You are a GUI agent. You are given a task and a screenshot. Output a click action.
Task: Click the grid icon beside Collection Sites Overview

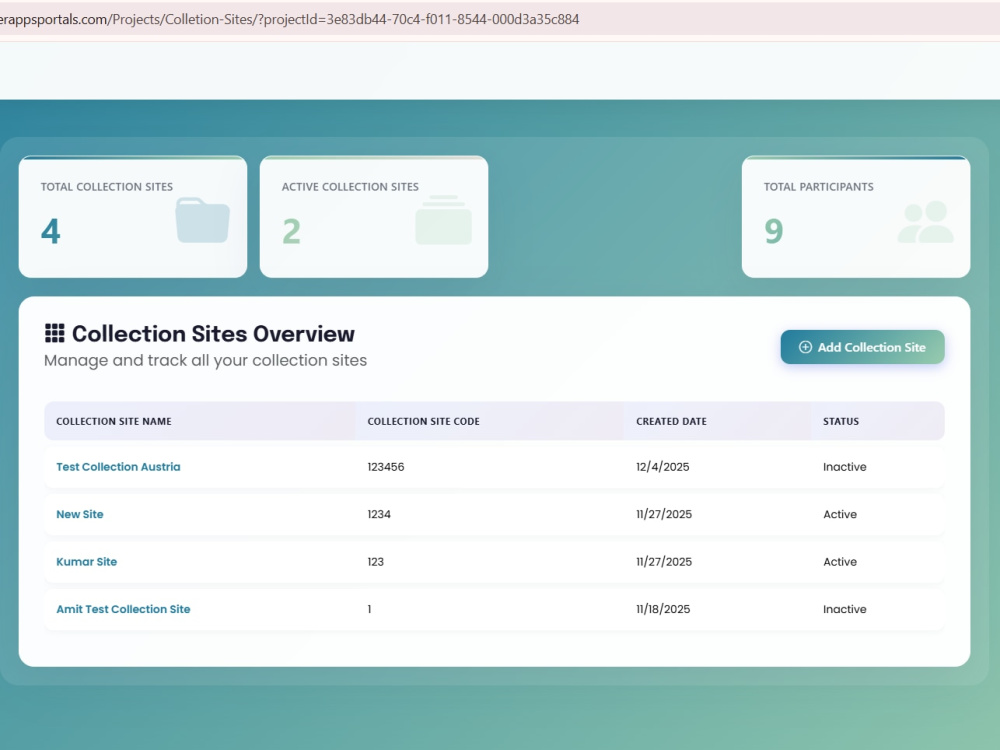click(x=55, y=333)
